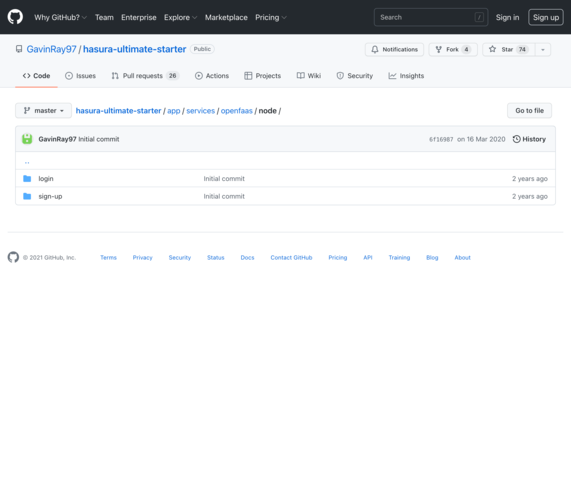This screenshot has height=480, width=571.
Task: Open the login folder
Action: [46, 178]
